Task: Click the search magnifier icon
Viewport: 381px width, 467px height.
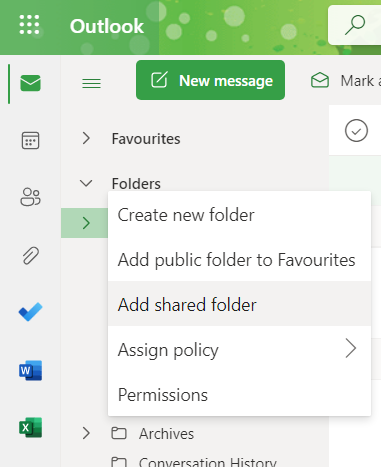Action: coord(355,25)
